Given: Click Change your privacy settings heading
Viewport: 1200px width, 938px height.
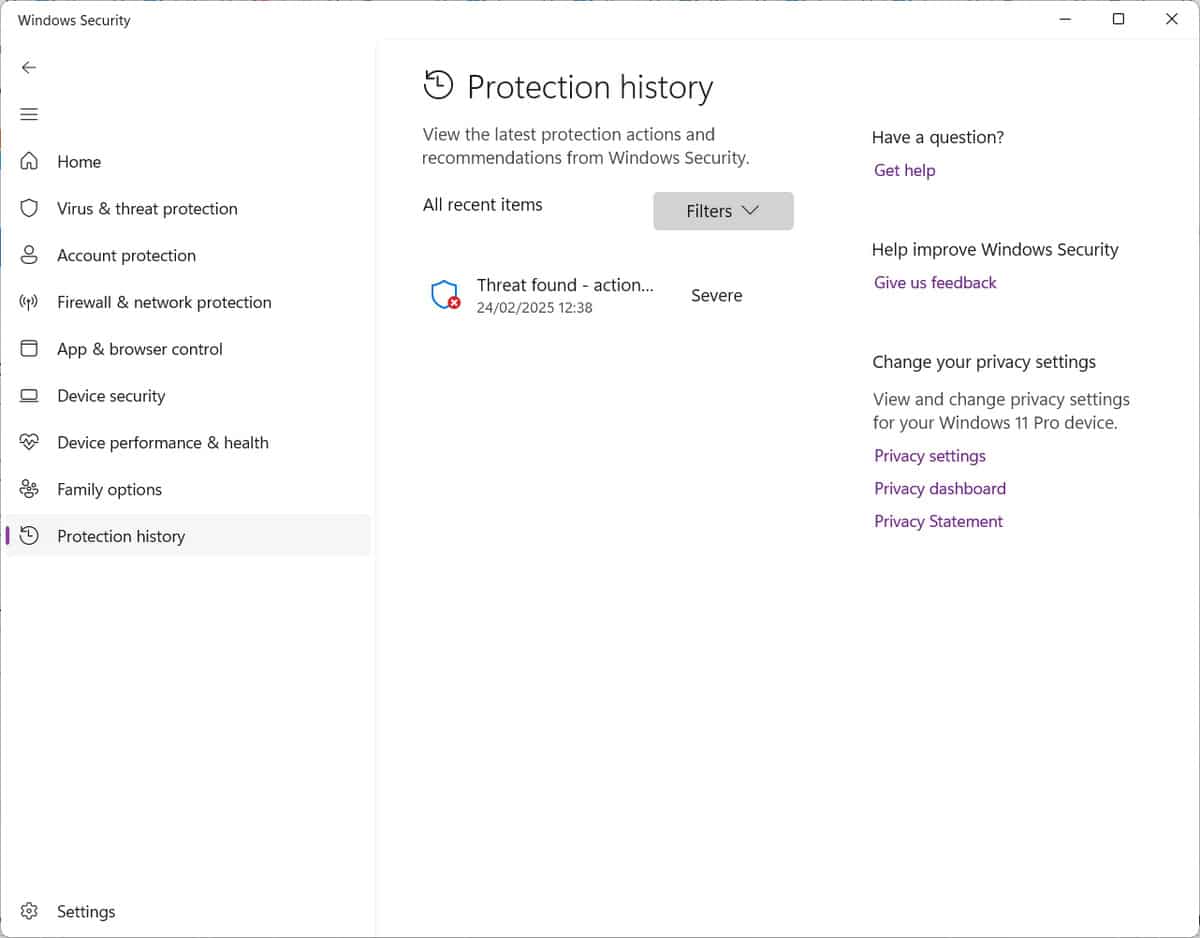Looking at the screenshot, I should (x=984, y=361).
